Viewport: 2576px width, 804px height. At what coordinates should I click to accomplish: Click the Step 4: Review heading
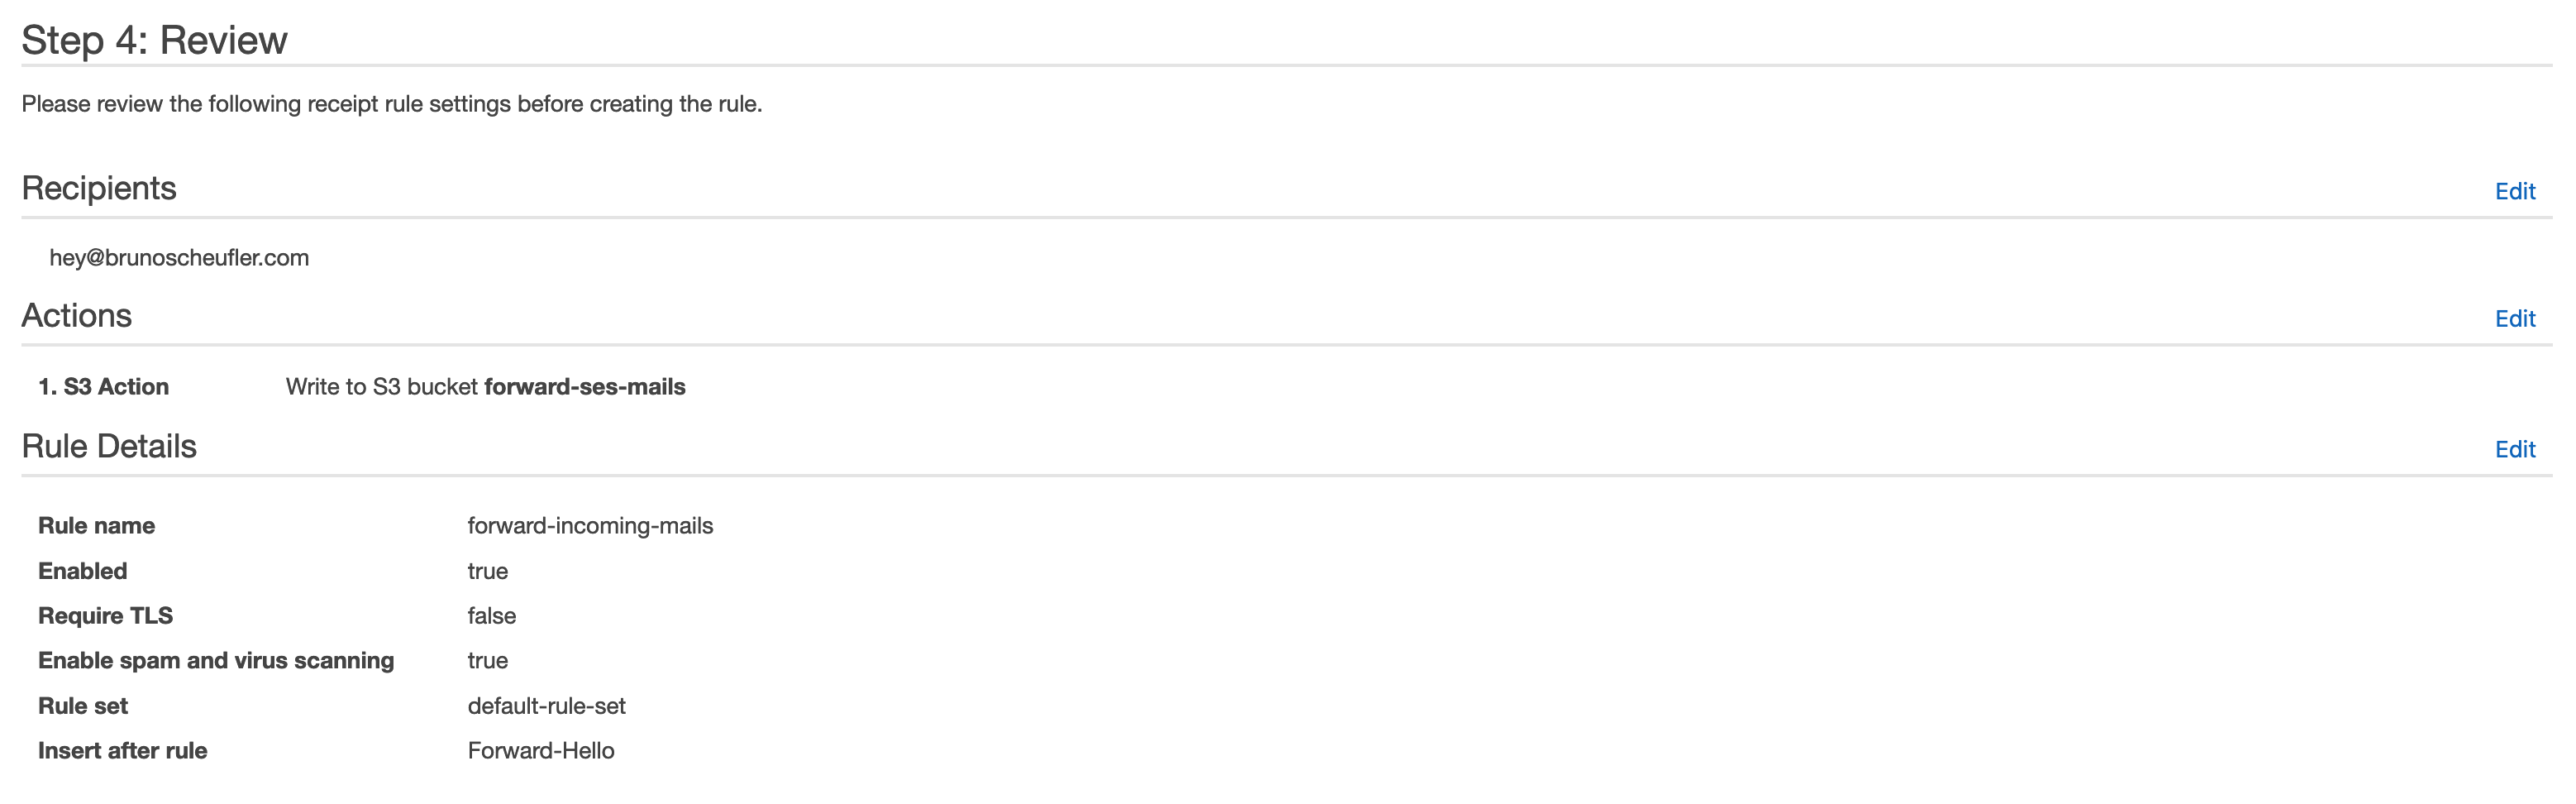pyautogui.click(x=154, y=40)
